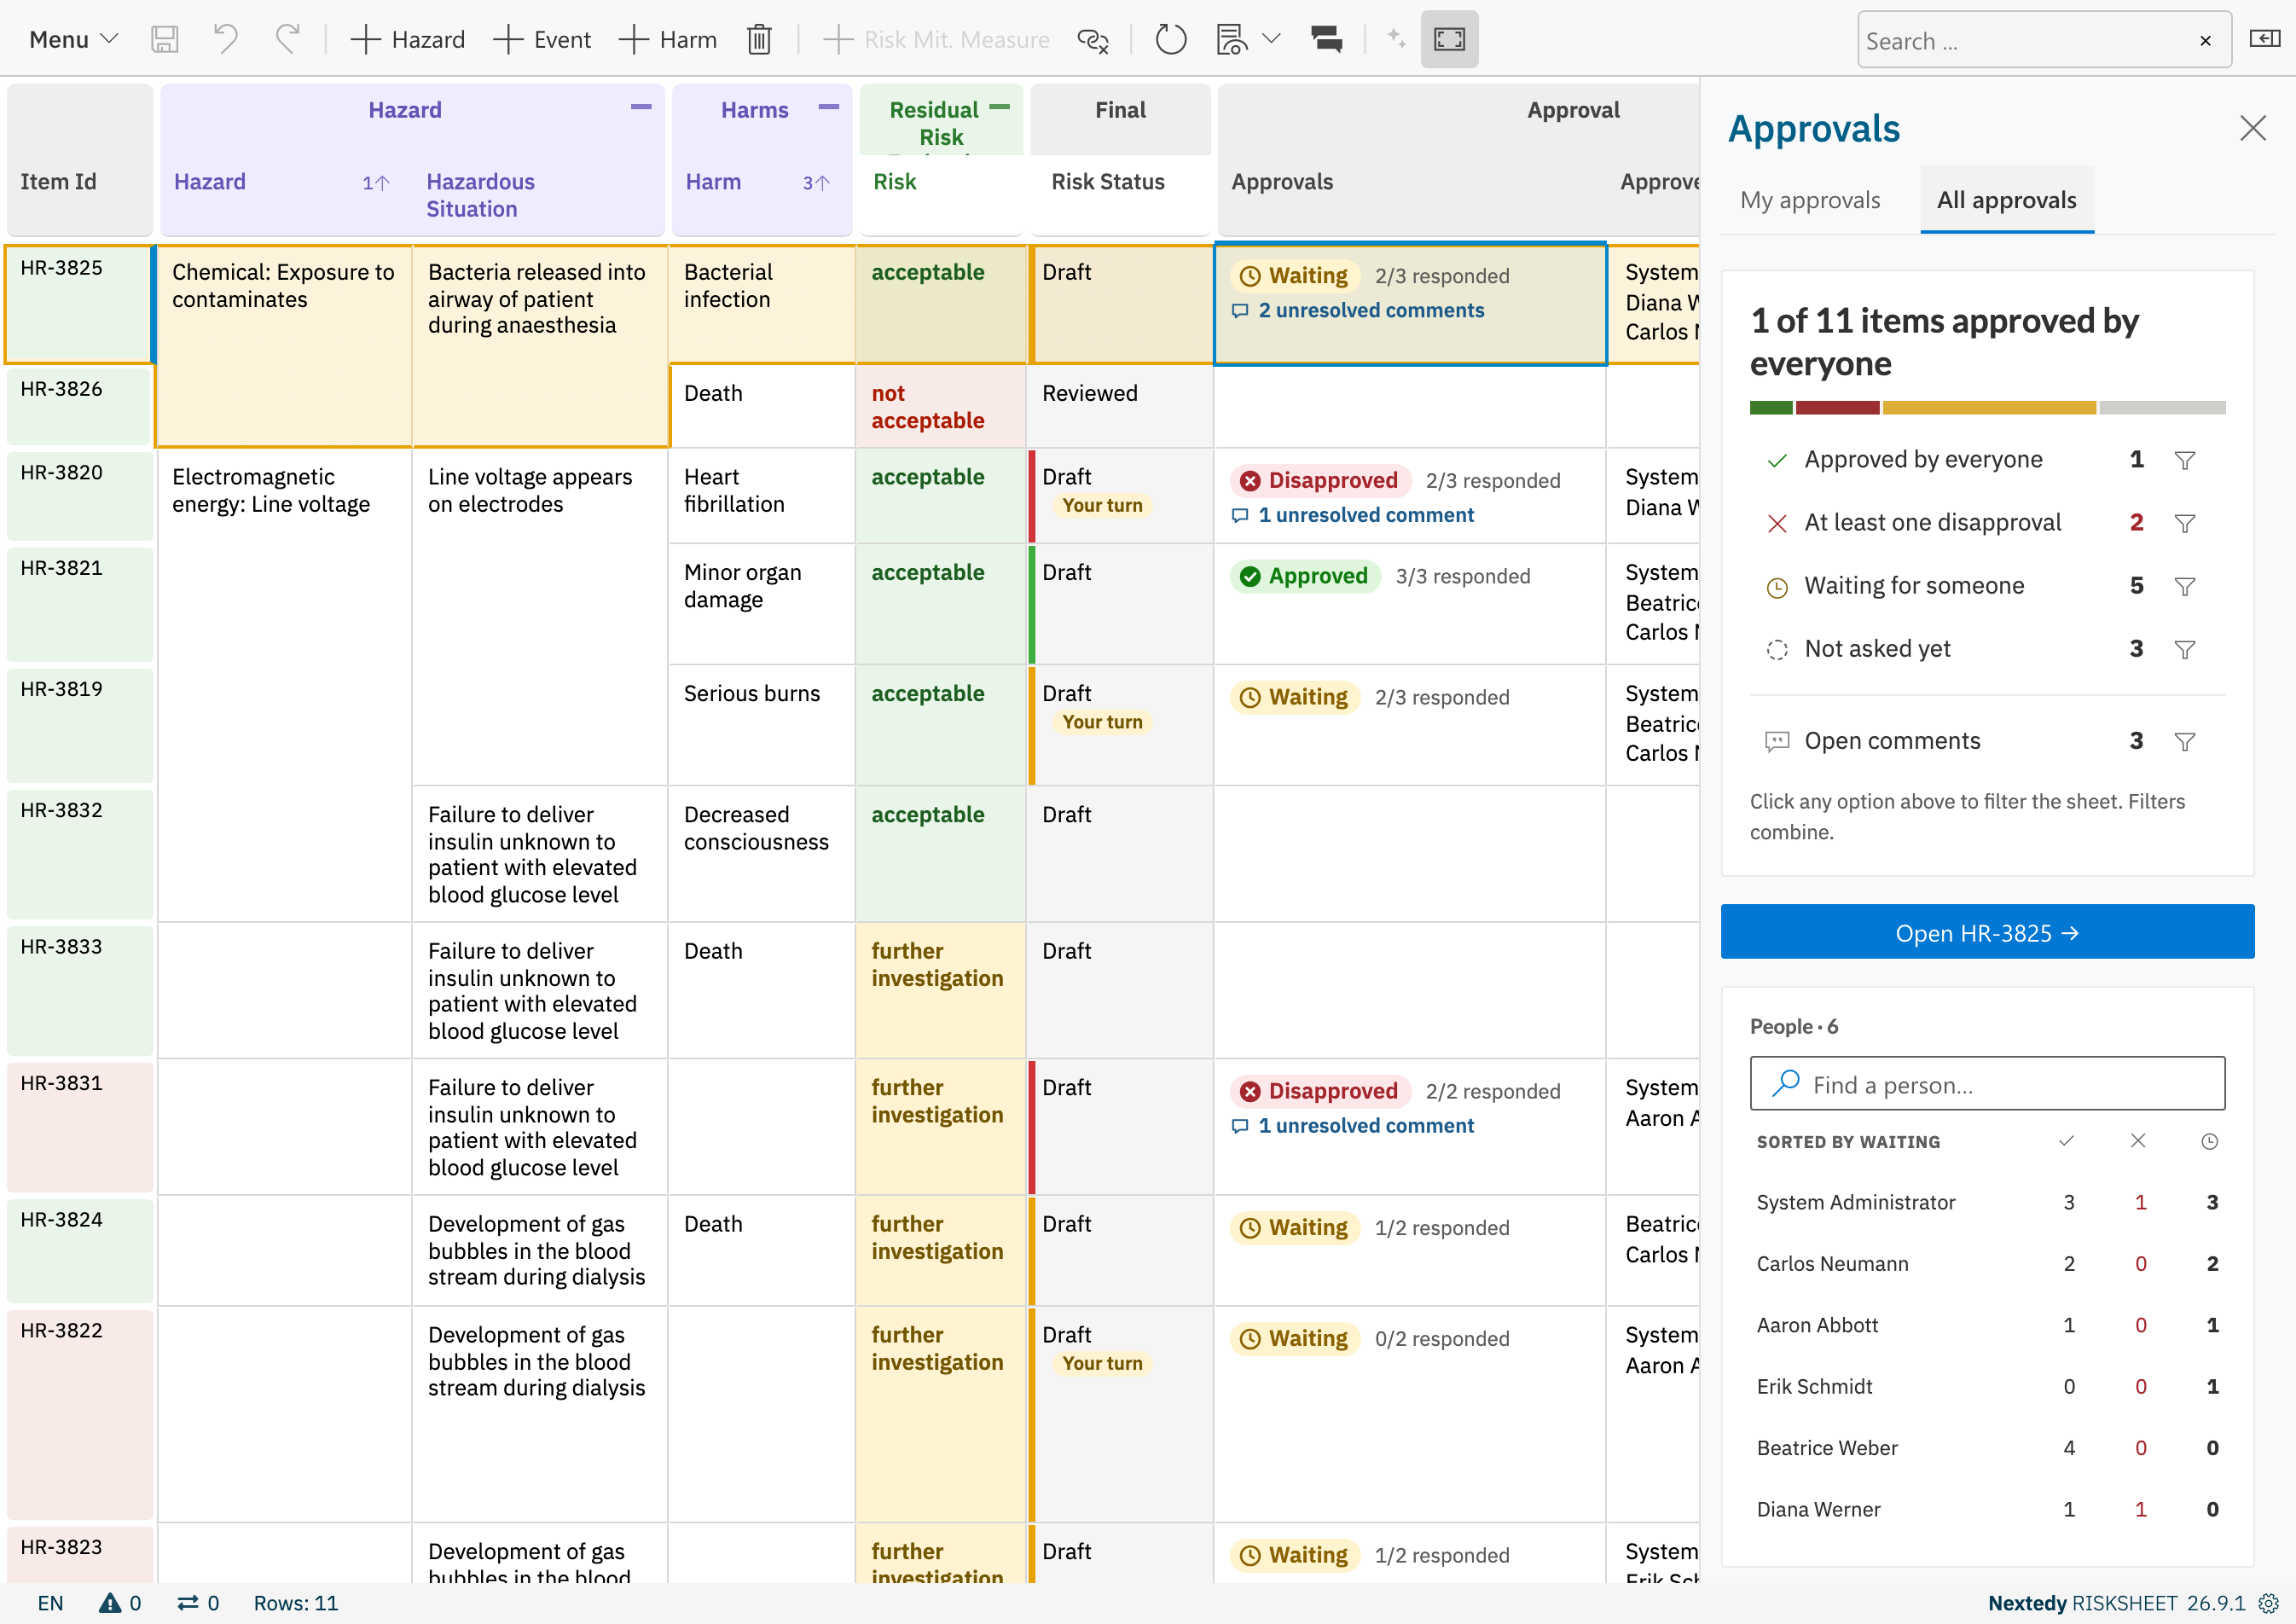Add a new Hazard
The image size is (2296, 1624).
tap(407, 40)
